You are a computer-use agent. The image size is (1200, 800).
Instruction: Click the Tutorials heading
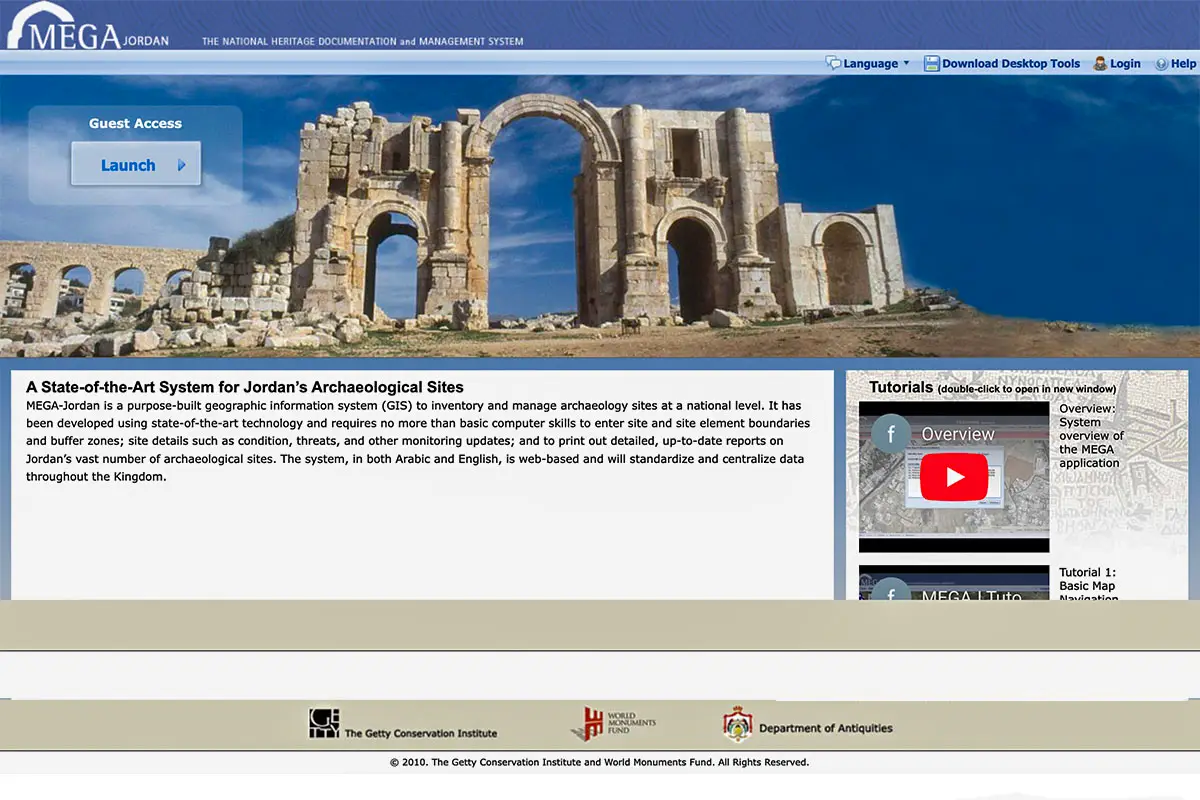pos(901,387)
